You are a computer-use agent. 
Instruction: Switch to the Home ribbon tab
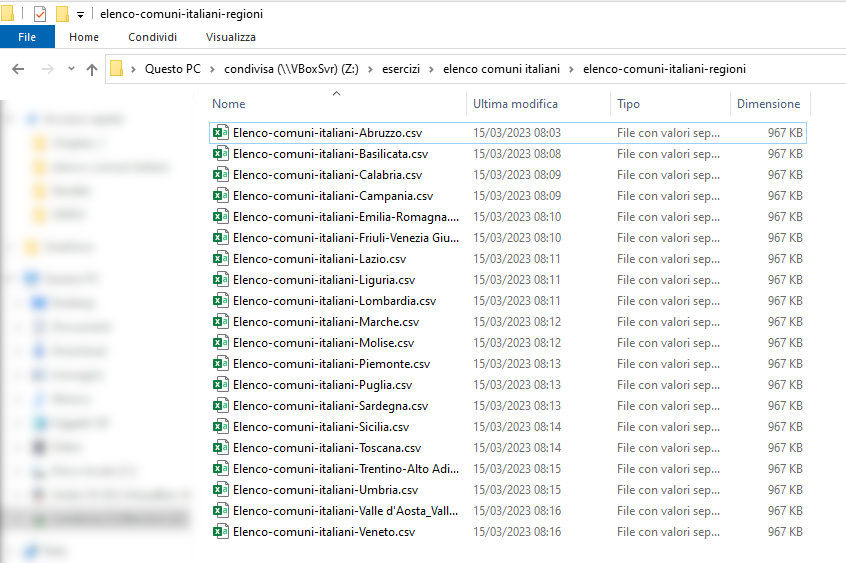point(84,37)
